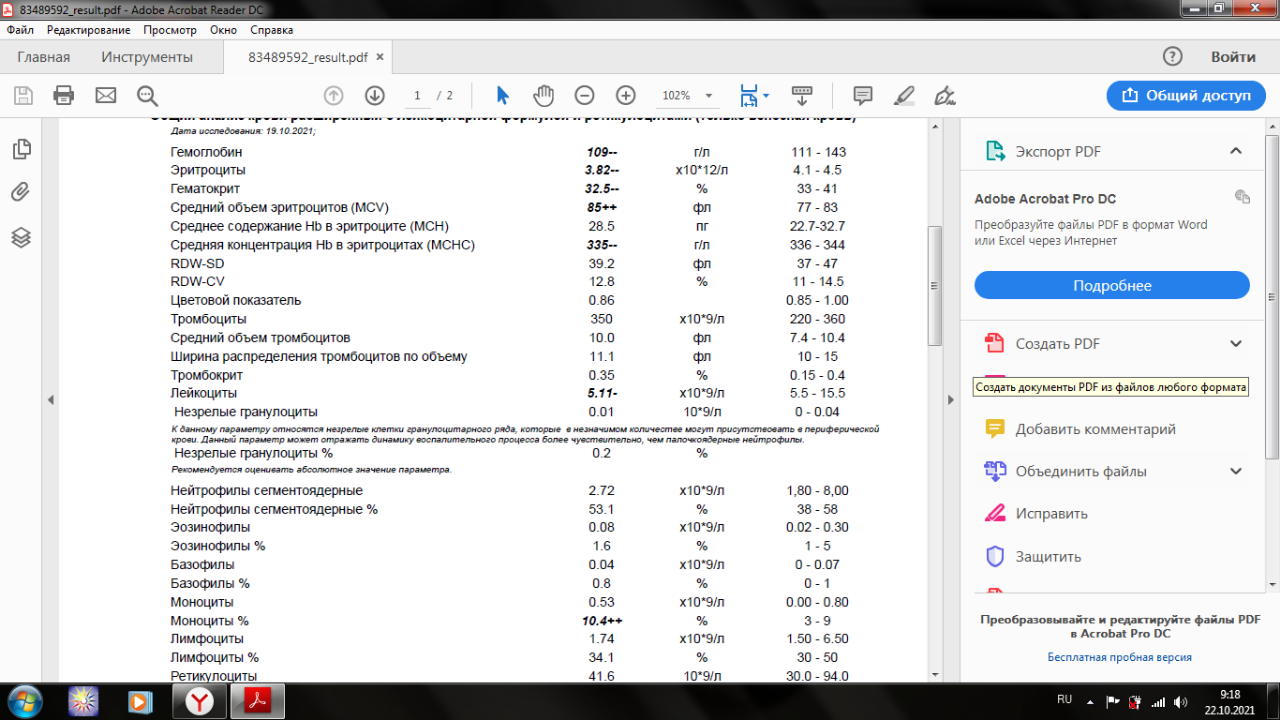The height and width of the screenshot is (720, 1280).
Task: Open the layers panel in the left sidebar
Action: [x=21, y=237]
